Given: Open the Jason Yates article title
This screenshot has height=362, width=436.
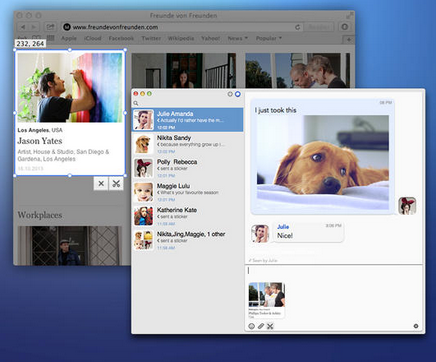Looking at the screenshot, I should [40, 141].
